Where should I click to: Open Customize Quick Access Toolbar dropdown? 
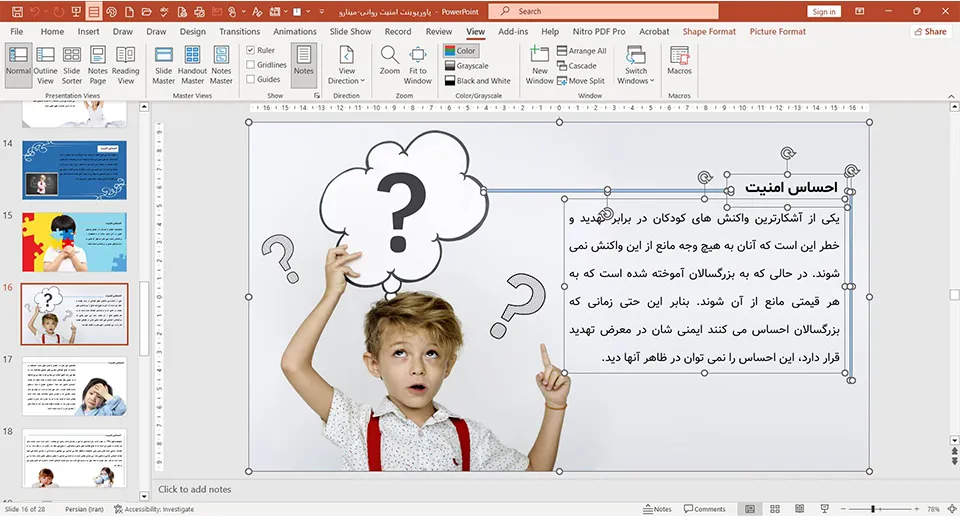321,12
